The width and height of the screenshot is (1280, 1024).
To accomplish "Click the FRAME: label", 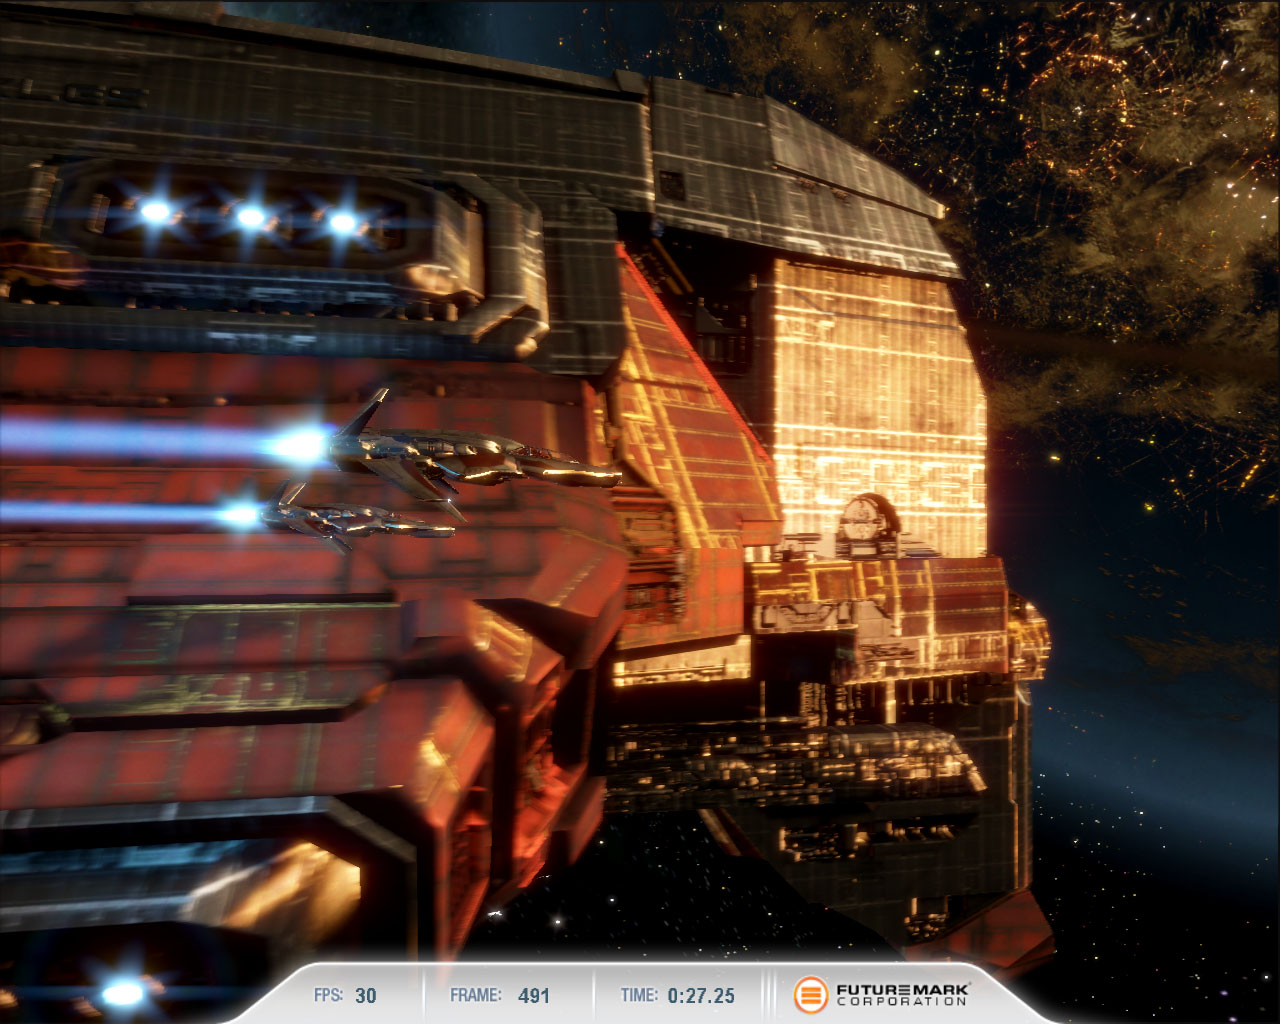I will 475,995.
